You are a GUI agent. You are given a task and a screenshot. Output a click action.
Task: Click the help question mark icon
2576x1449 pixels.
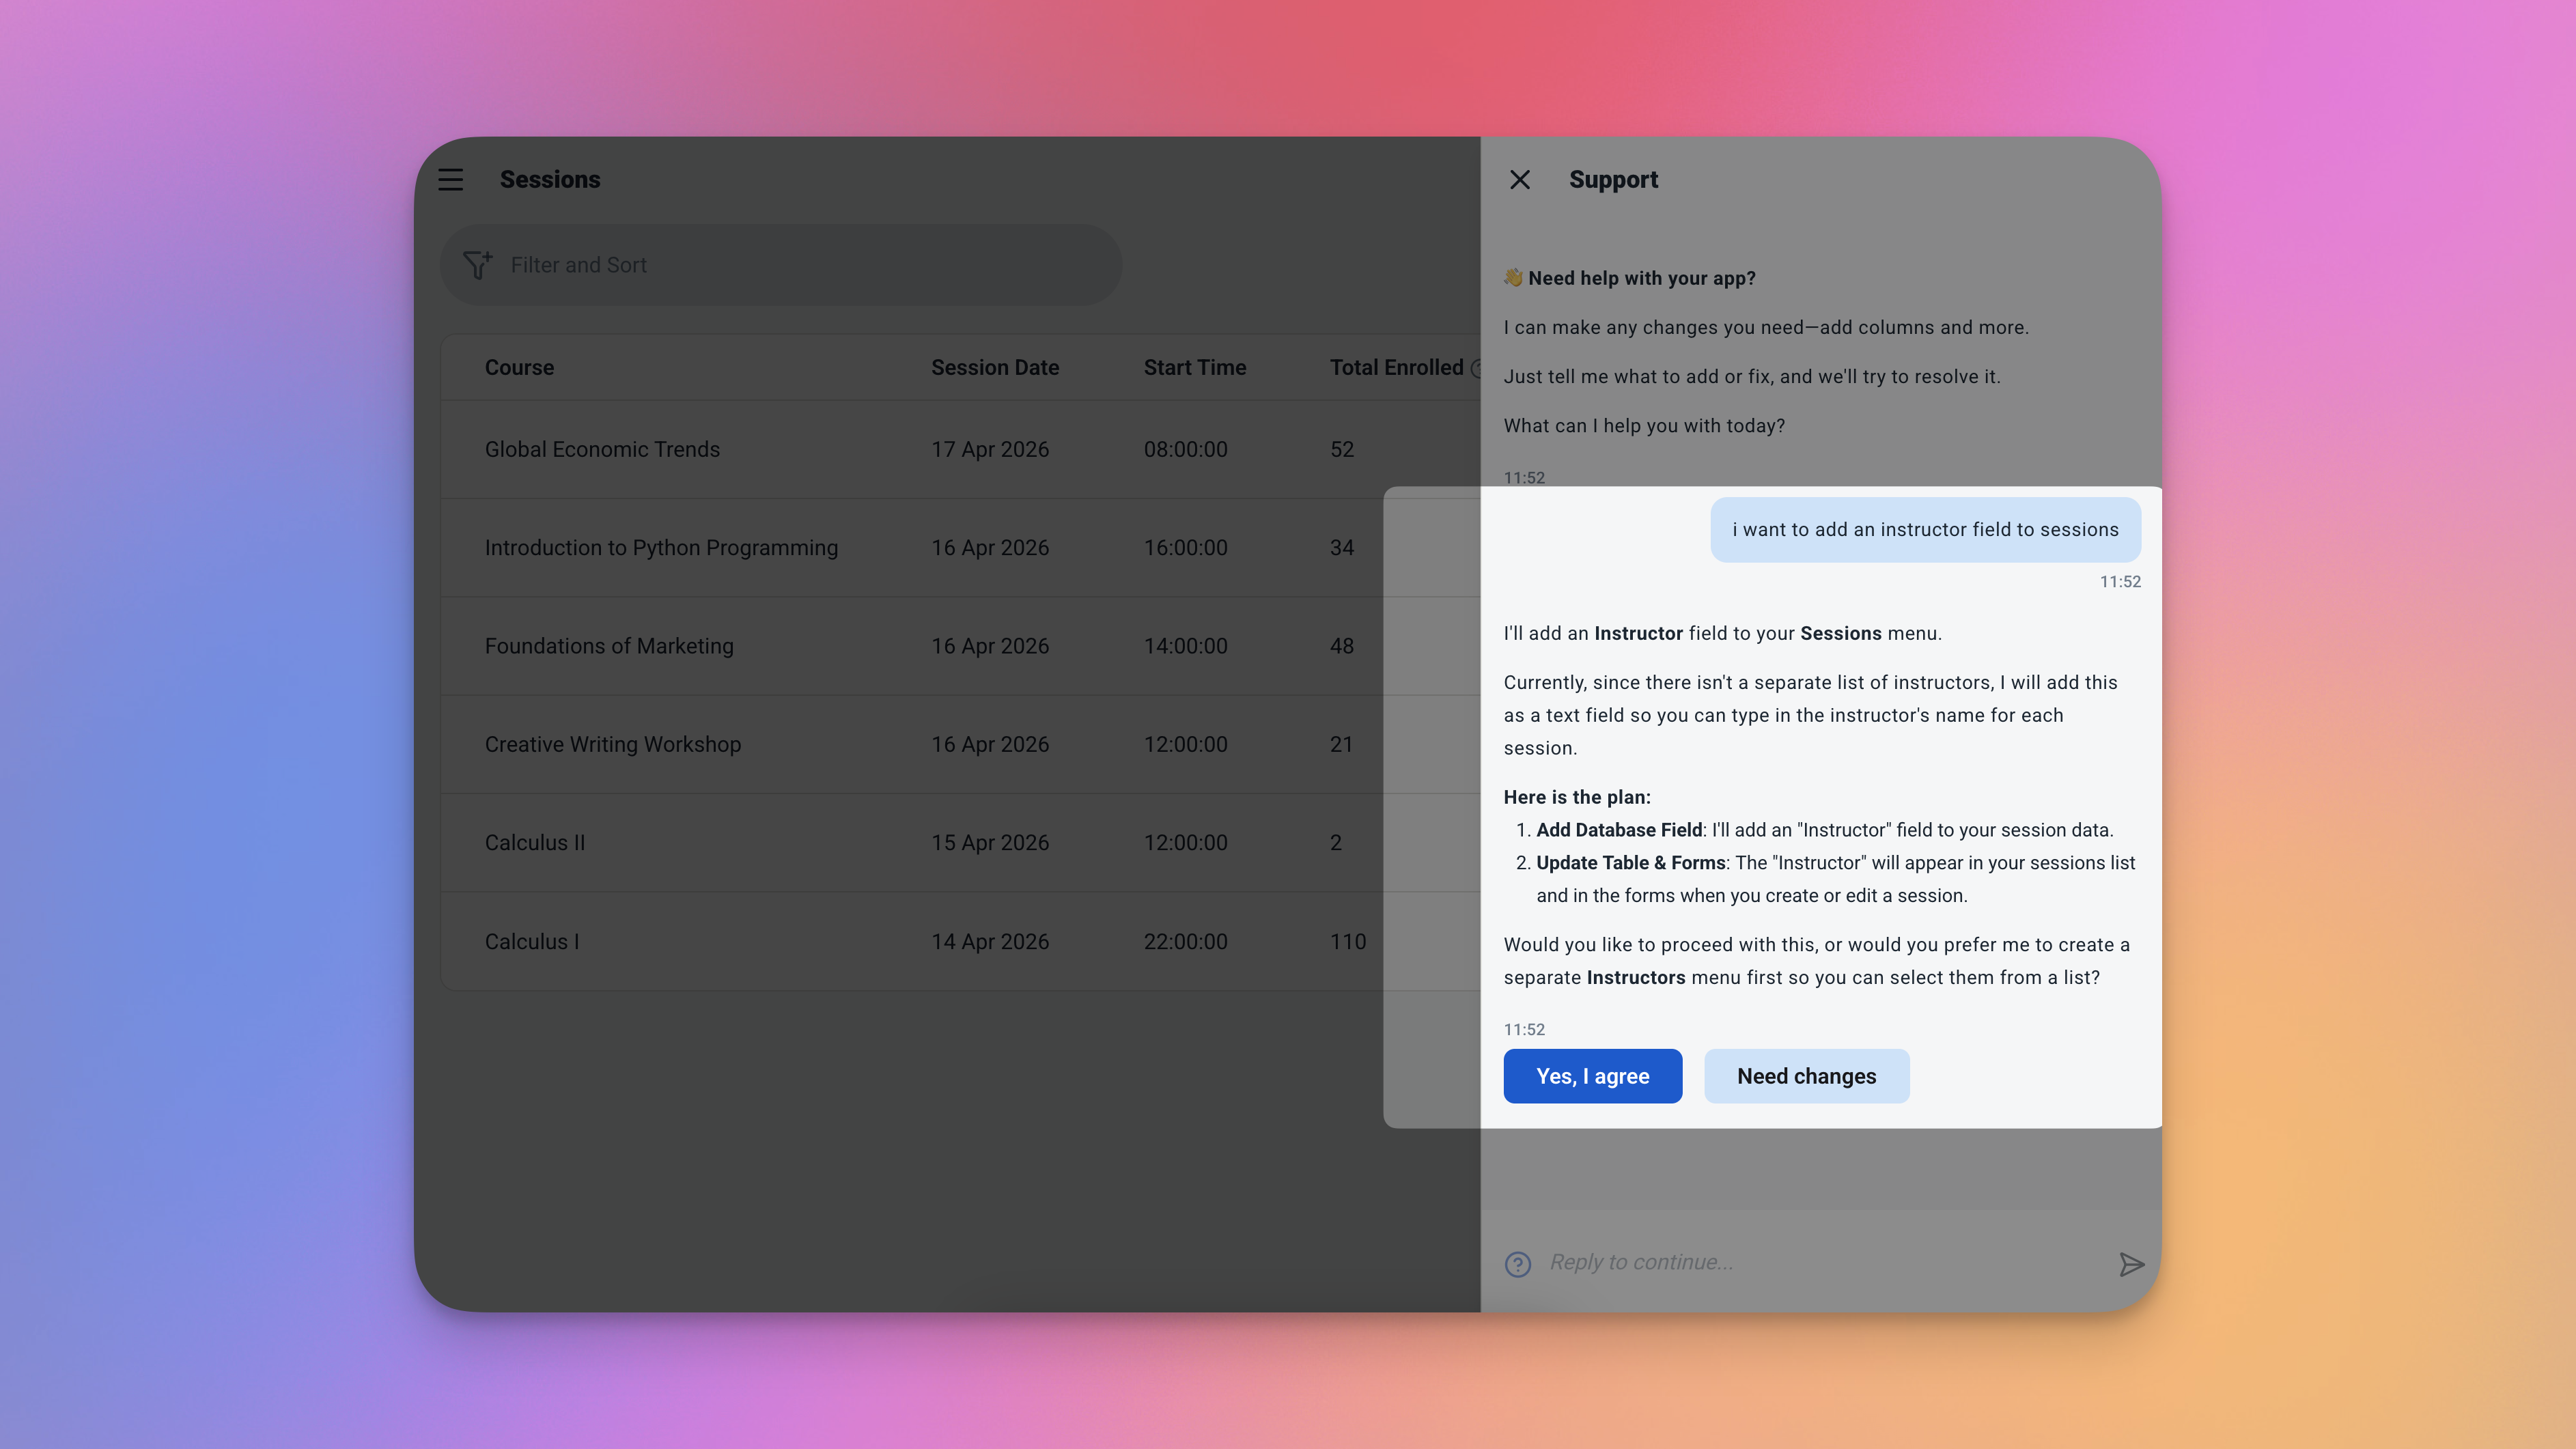tap(1517, 1264)
